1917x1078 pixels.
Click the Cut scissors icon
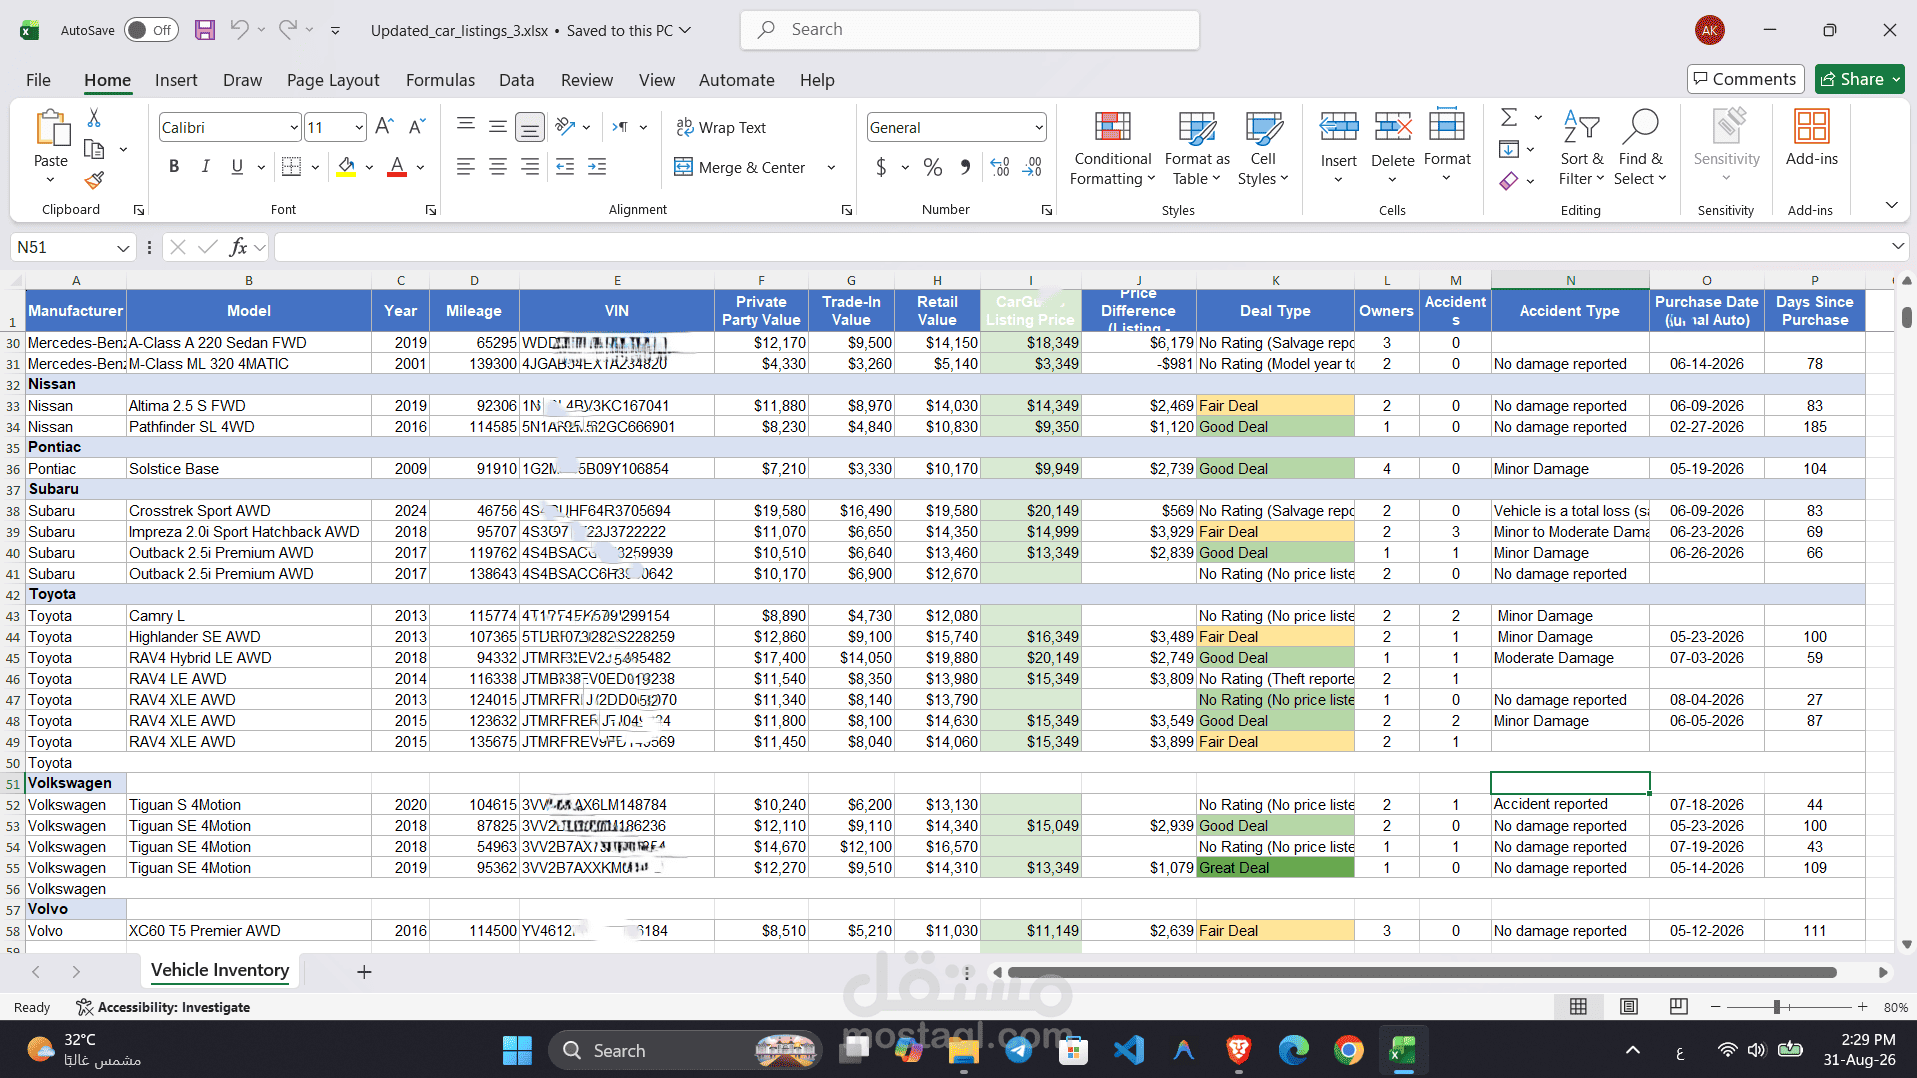94,118
